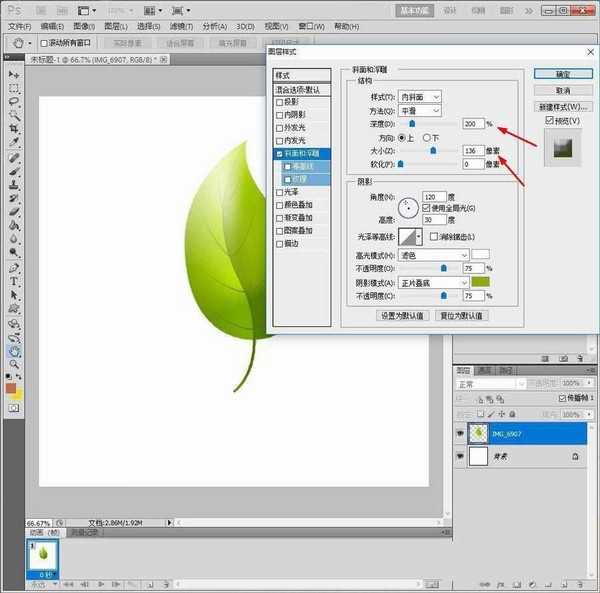Image resolution: width=600 pixels, height=593 pixels.
Task: Select the Rectangular Marquee tool
Action: tap(14, 89)
